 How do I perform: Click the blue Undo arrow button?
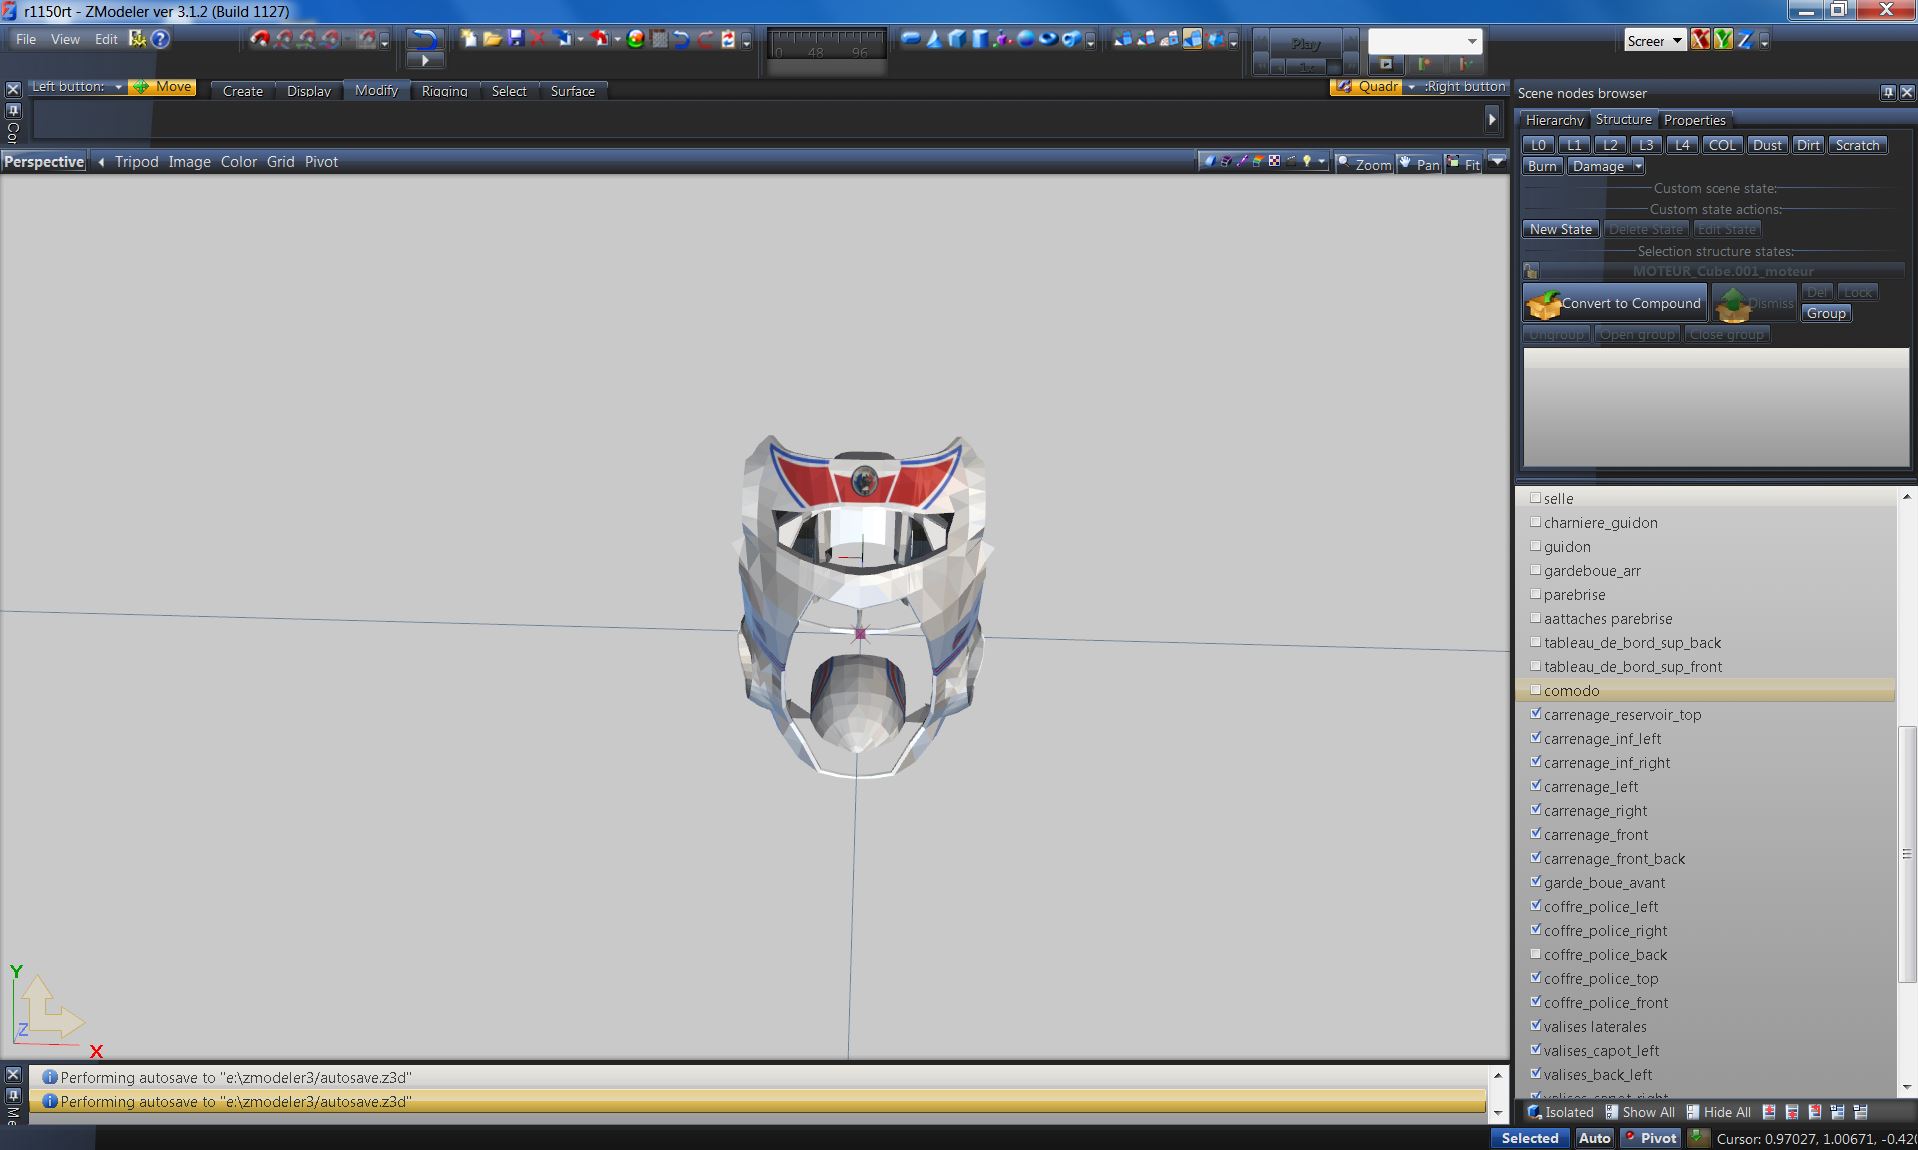coord(425,39)
